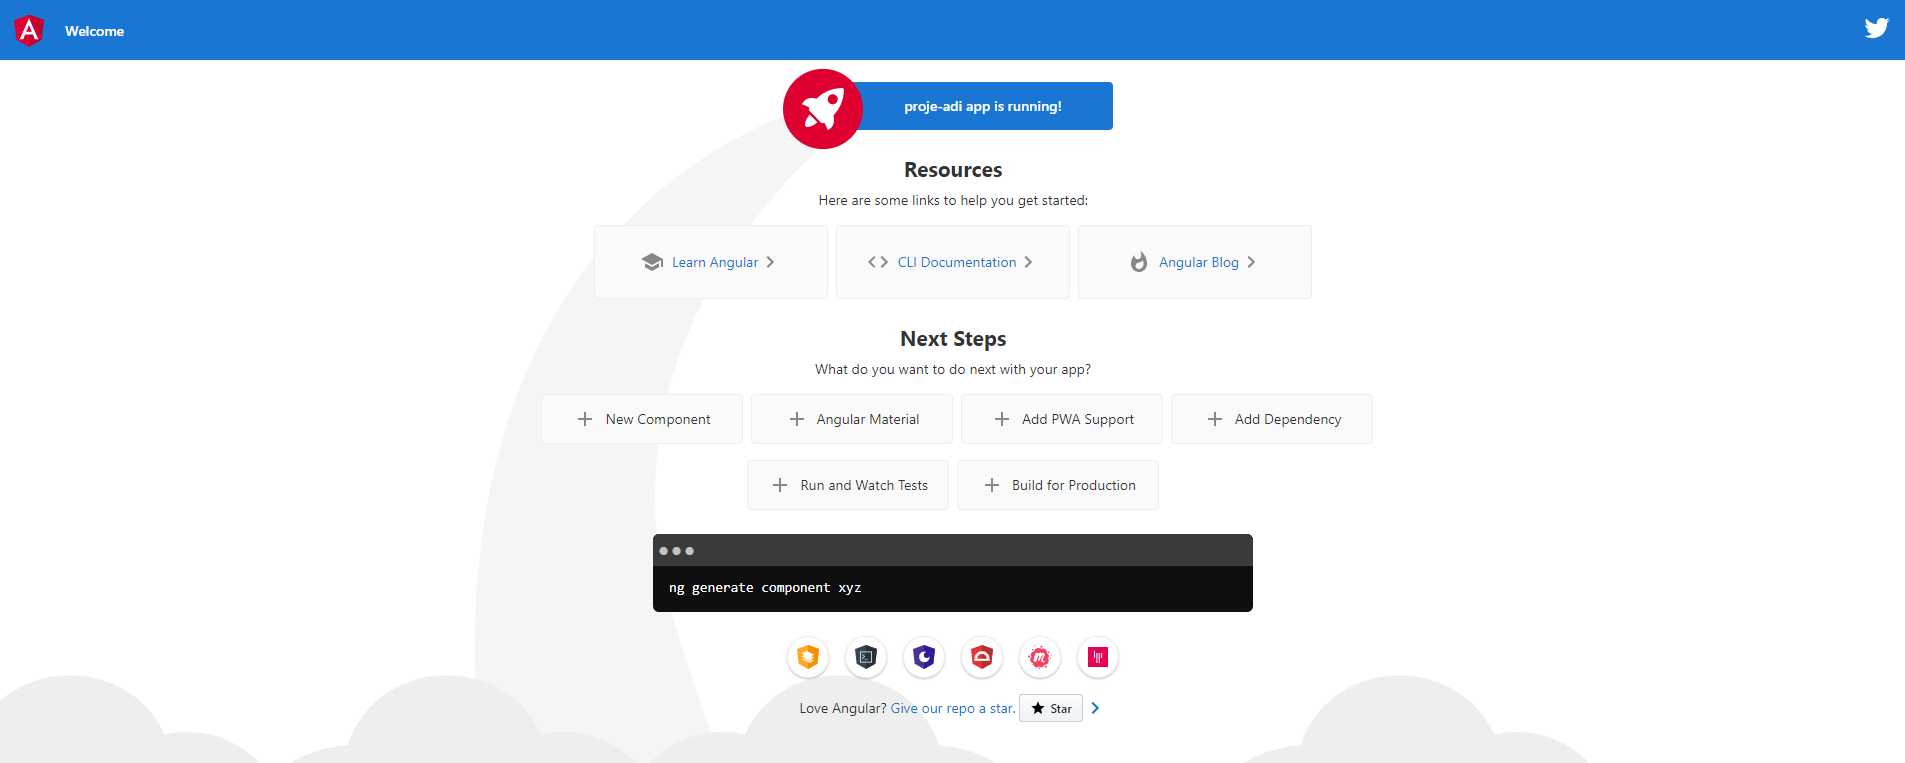This screenshot has height=763, width=1905.
Task: Select the Add Dependency card
Action: [1272, 419]
